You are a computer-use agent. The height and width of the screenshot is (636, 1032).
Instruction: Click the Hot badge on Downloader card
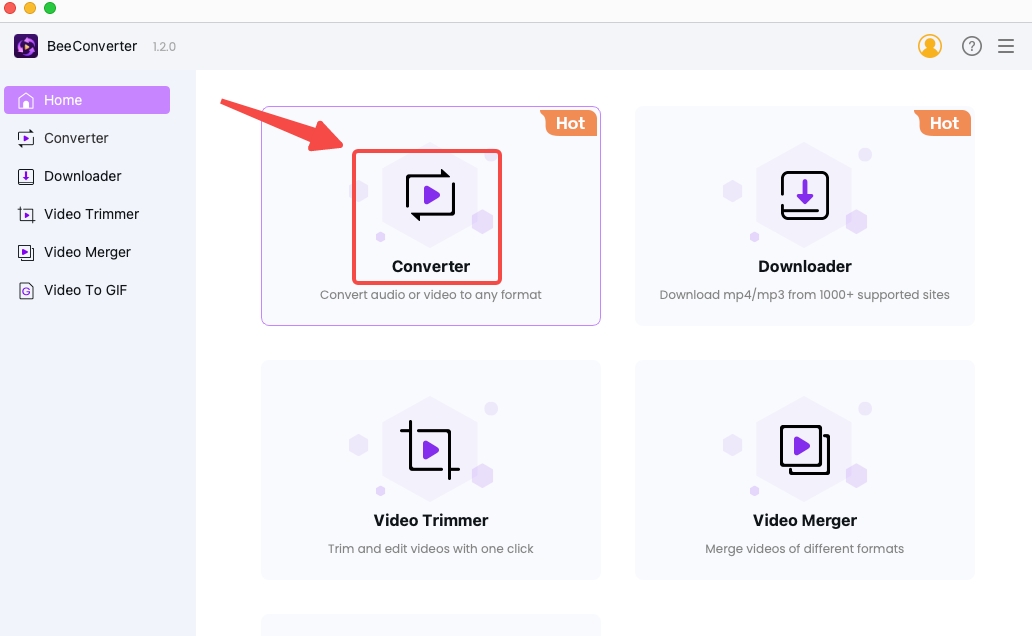pos(943,123)
